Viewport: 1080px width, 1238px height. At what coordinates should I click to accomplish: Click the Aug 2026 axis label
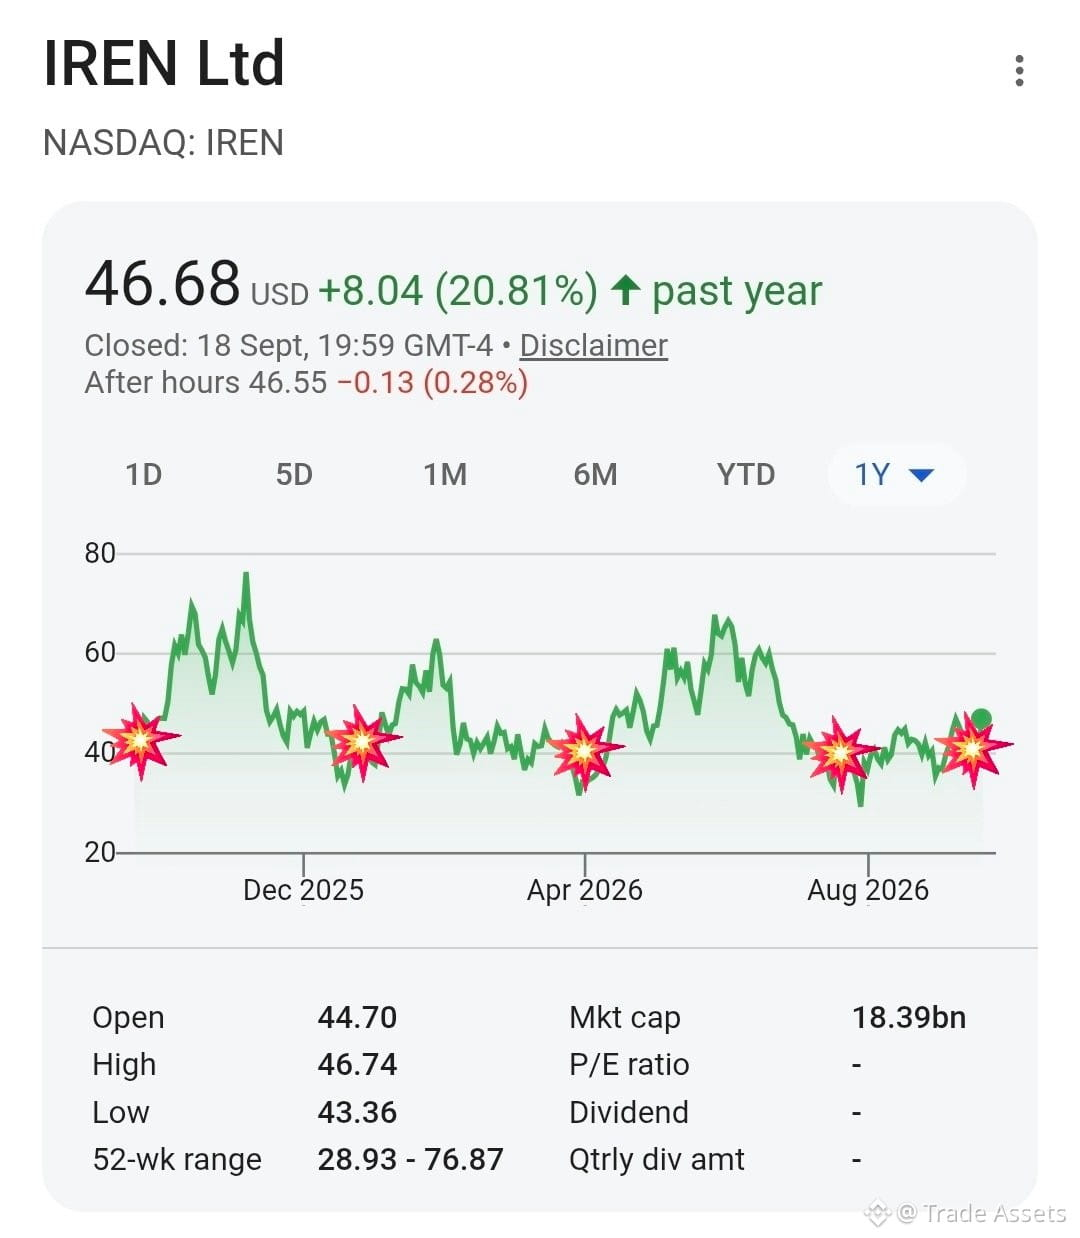pyautogui.click(x=868, y=890)
